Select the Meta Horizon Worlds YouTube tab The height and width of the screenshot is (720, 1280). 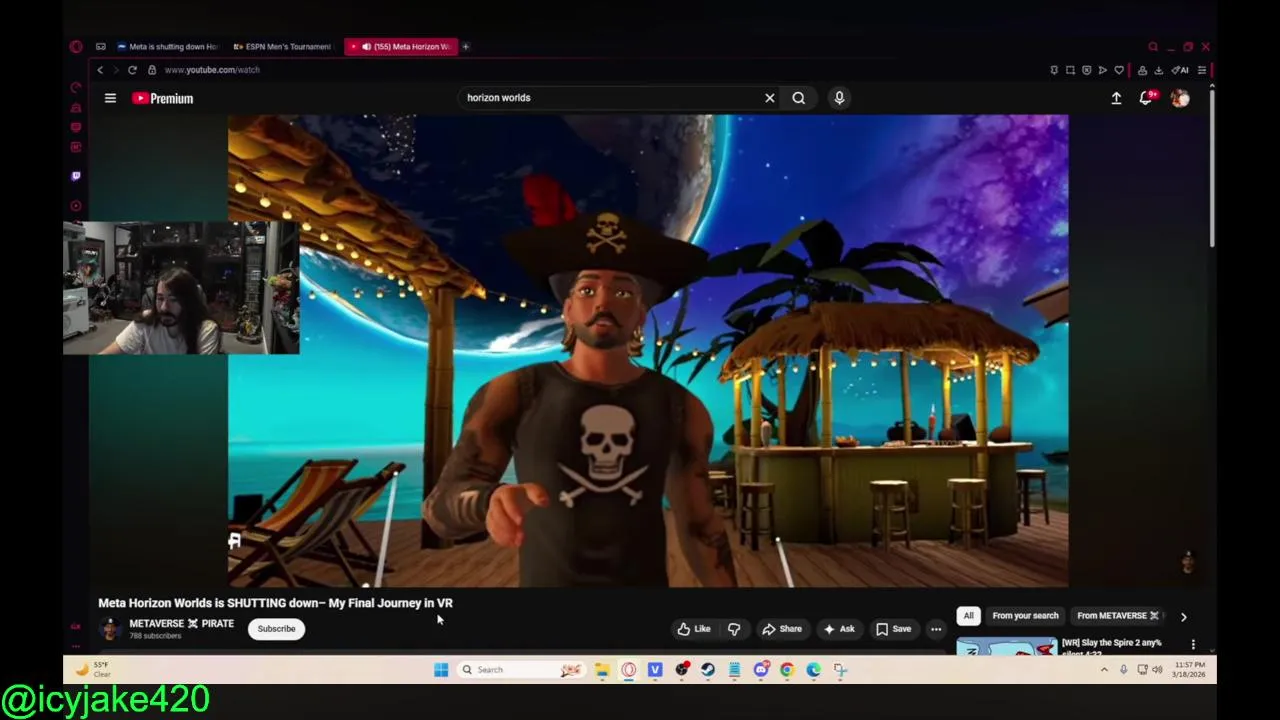[400, 47]
